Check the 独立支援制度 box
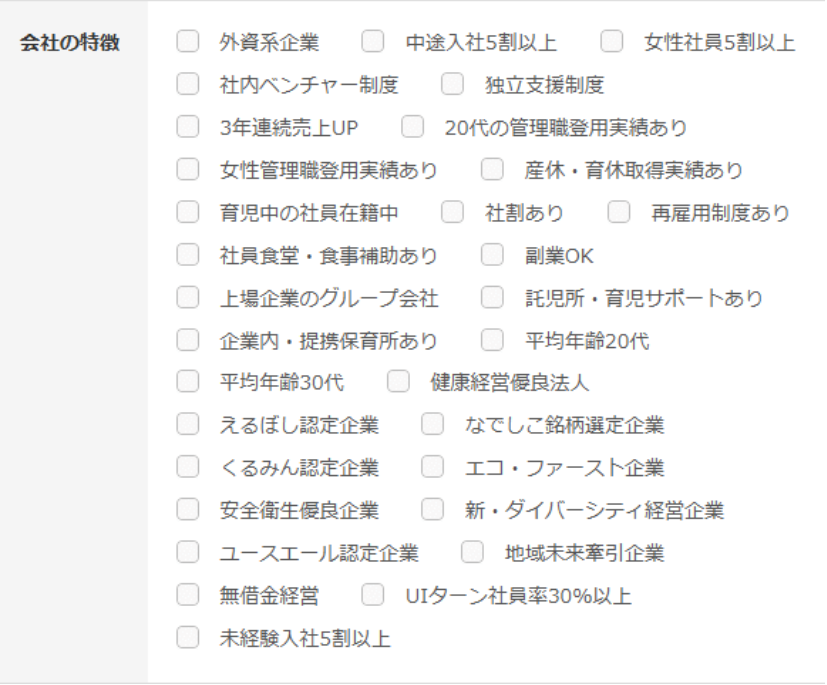This screenshot has height=685, width=827. [x=451, y=85]
